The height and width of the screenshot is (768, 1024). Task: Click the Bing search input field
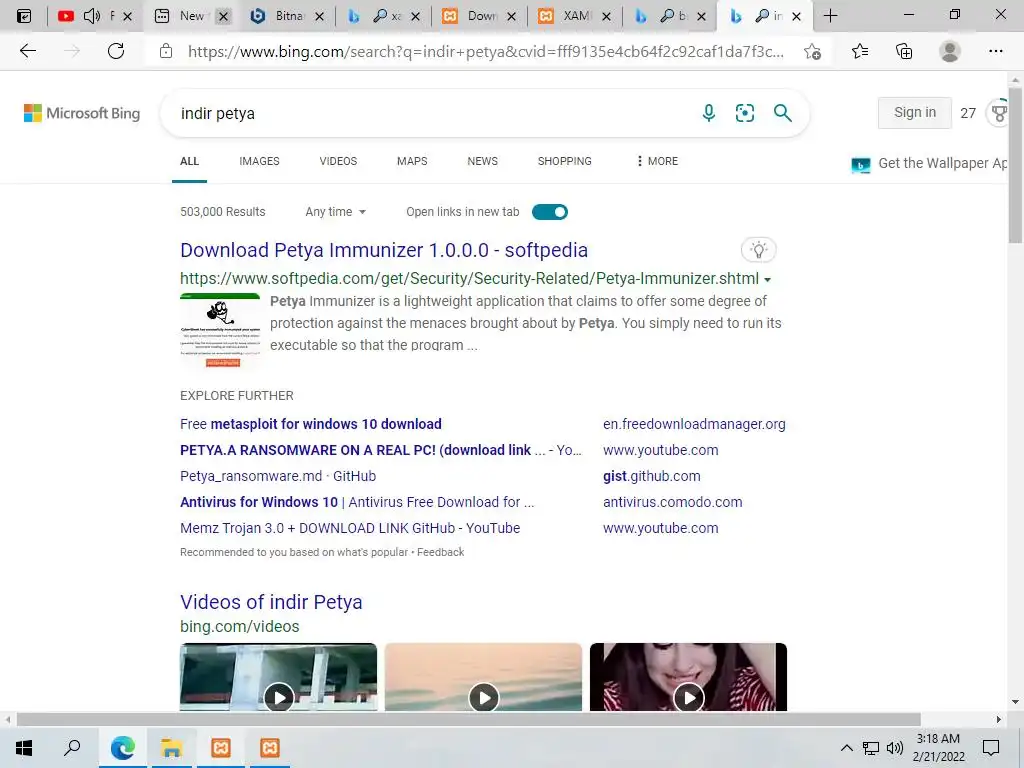click(431, 113)
